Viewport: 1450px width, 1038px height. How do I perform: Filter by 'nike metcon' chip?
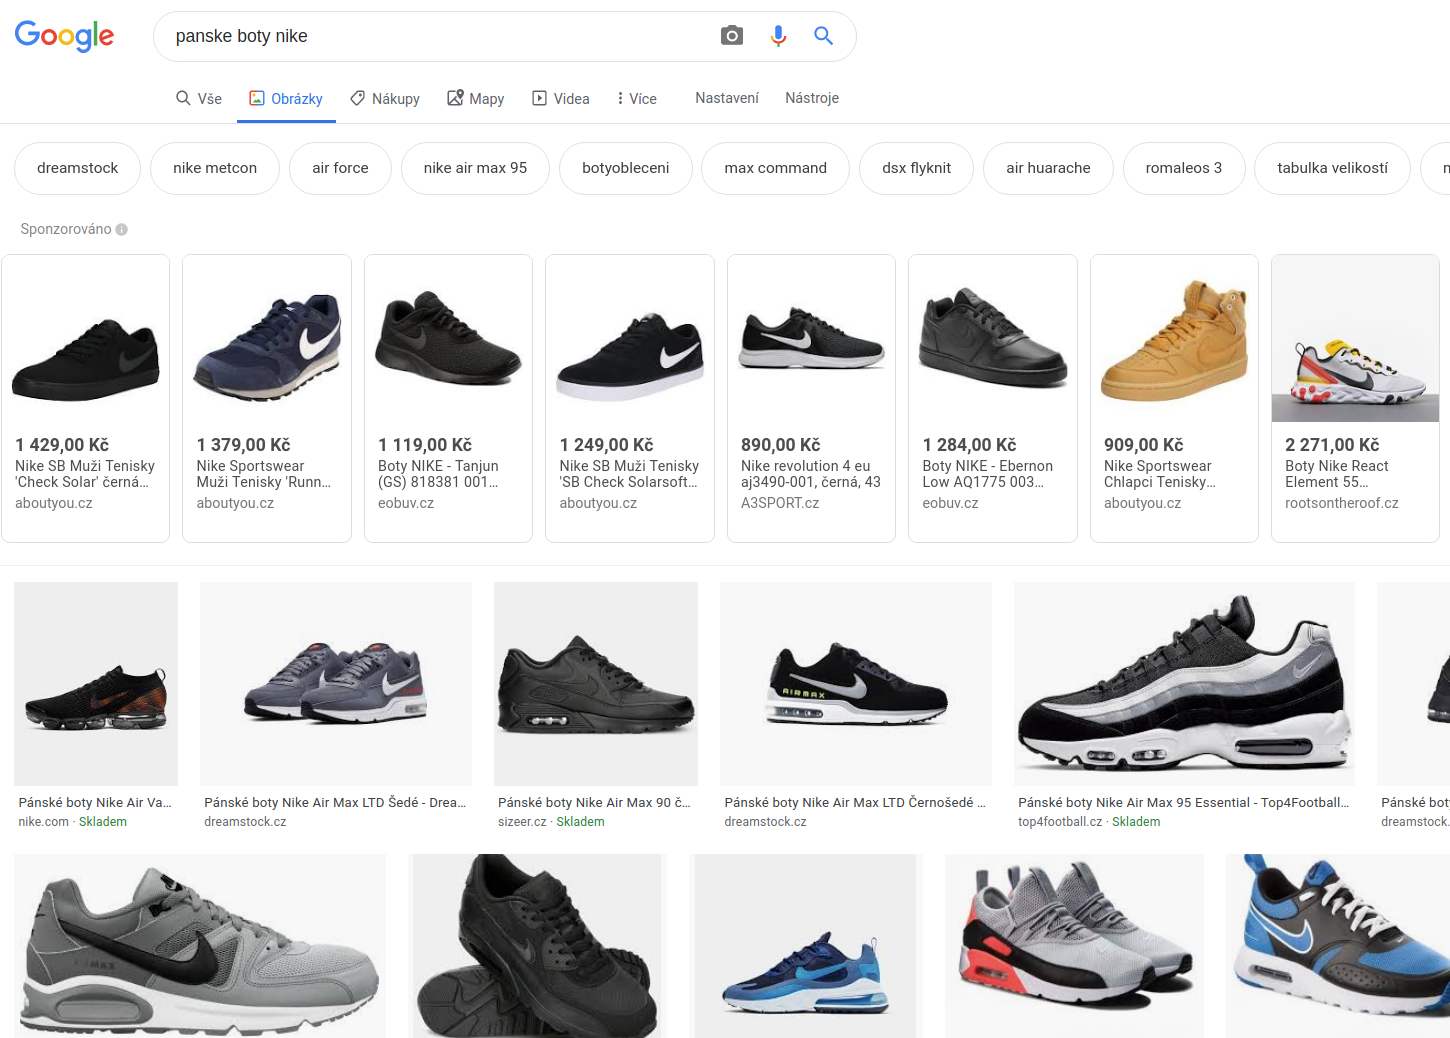click(215, 168)
